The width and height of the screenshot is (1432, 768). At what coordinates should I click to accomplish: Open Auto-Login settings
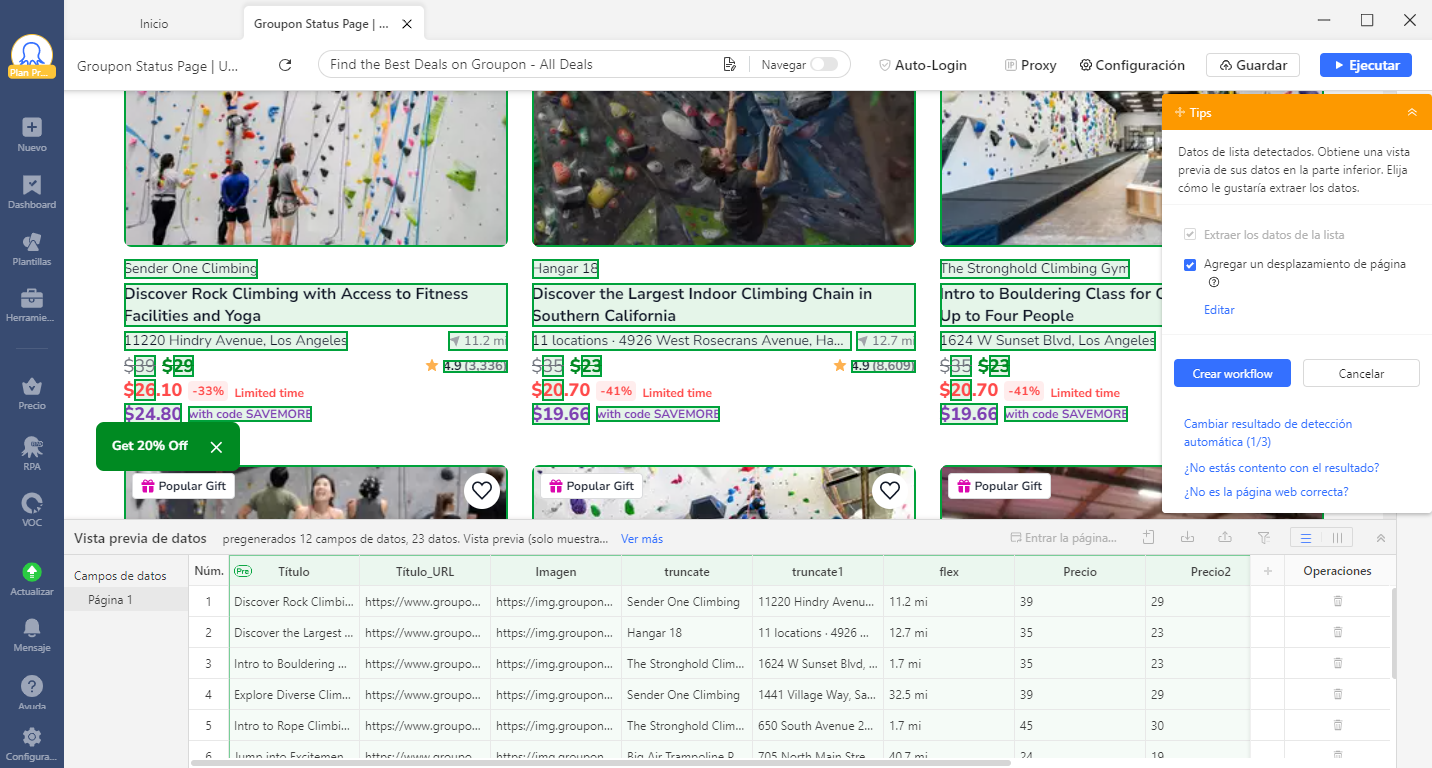click(923, 65)
